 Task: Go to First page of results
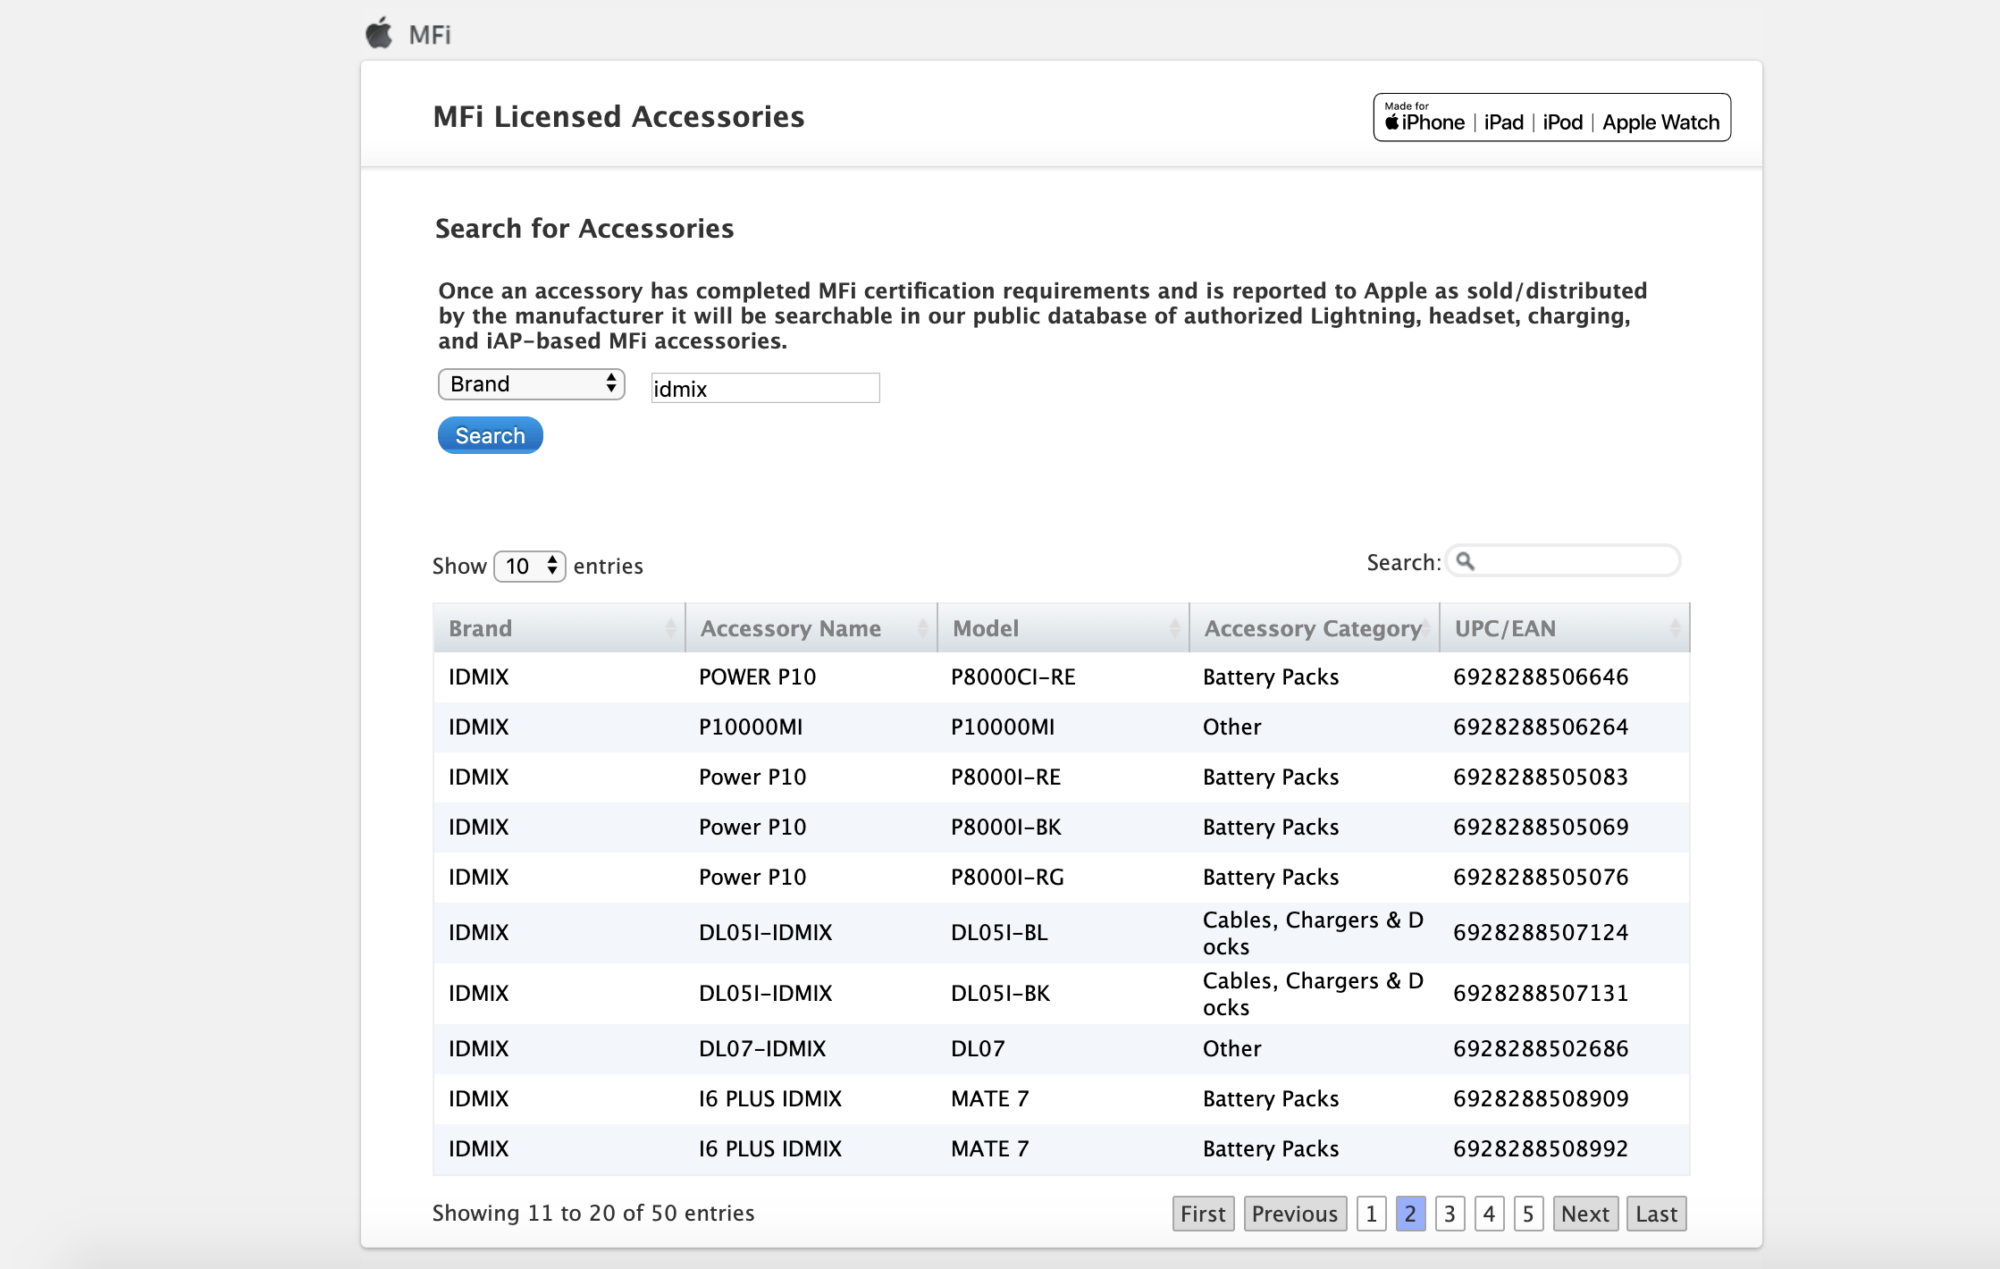(x=1203, y=1213)
